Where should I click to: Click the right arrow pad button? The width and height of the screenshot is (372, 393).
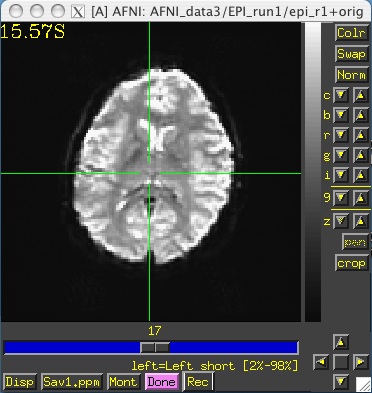[360, 362]
